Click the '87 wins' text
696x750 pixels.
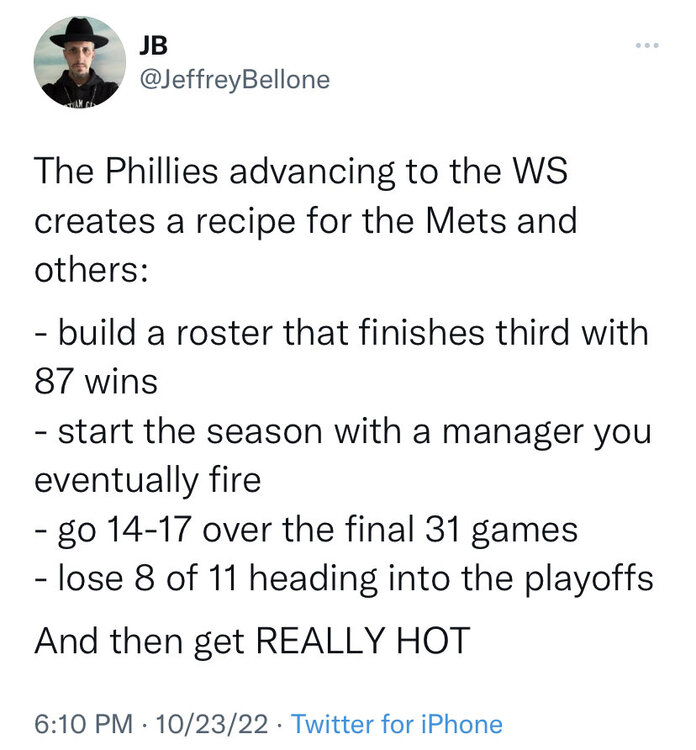(x=96, y=382)
